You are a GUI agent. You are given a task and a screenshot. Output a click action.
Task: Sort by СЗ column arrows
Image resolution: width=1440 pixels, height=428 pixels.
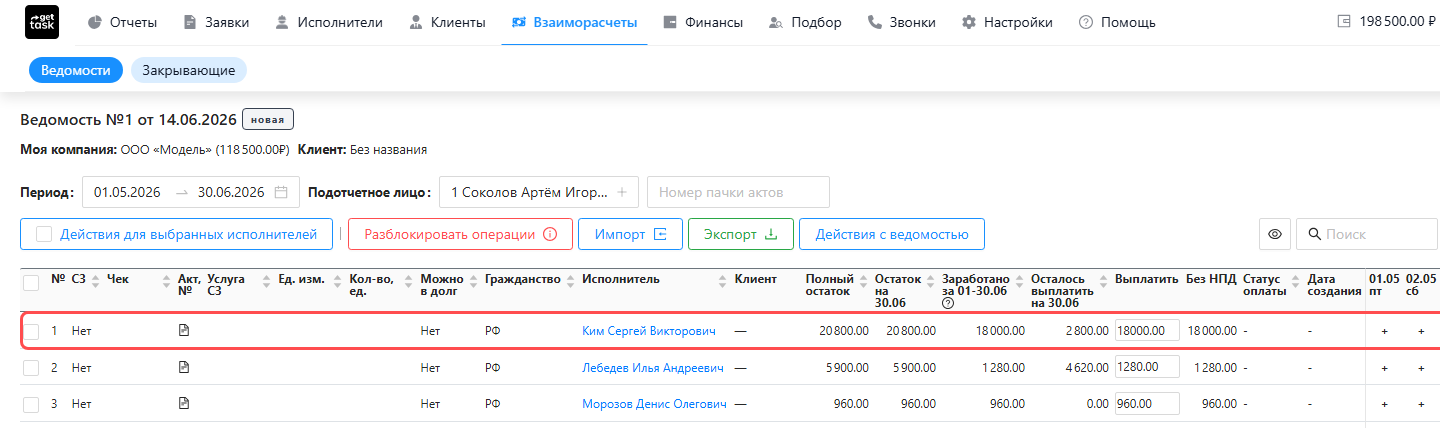[95, 283]
